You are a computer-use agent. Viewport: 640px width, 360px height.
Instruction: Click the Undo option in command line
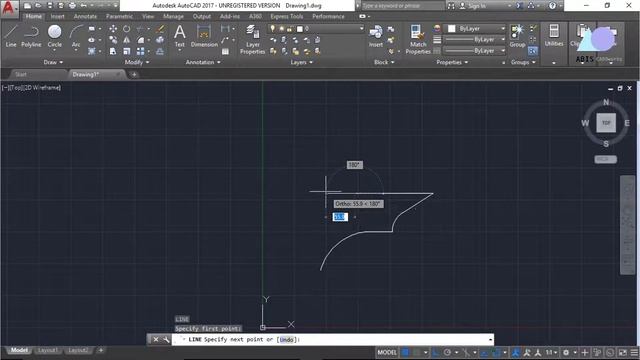coord(287,340)
